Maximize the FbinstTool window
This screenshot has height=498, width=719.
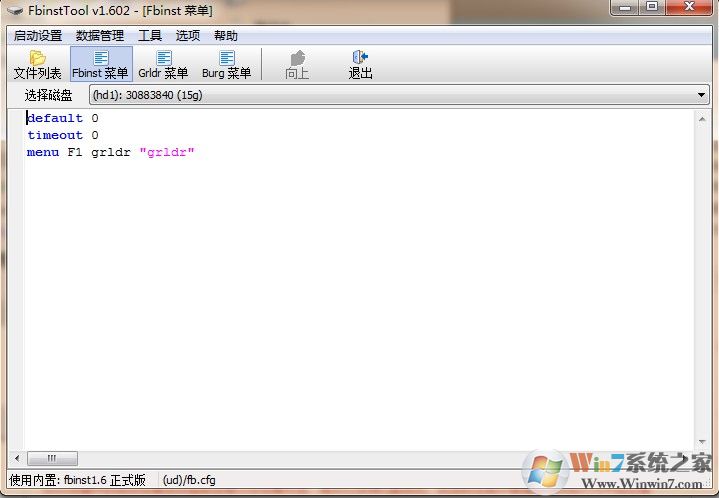tap(652, 7)
